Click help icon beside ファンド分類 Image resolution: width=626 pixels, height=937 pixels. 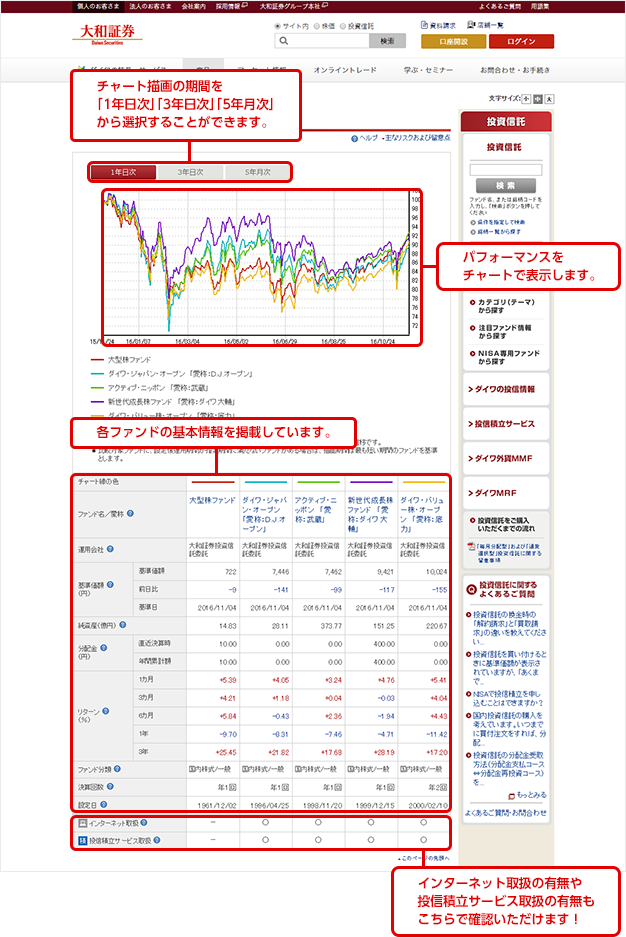117,769
